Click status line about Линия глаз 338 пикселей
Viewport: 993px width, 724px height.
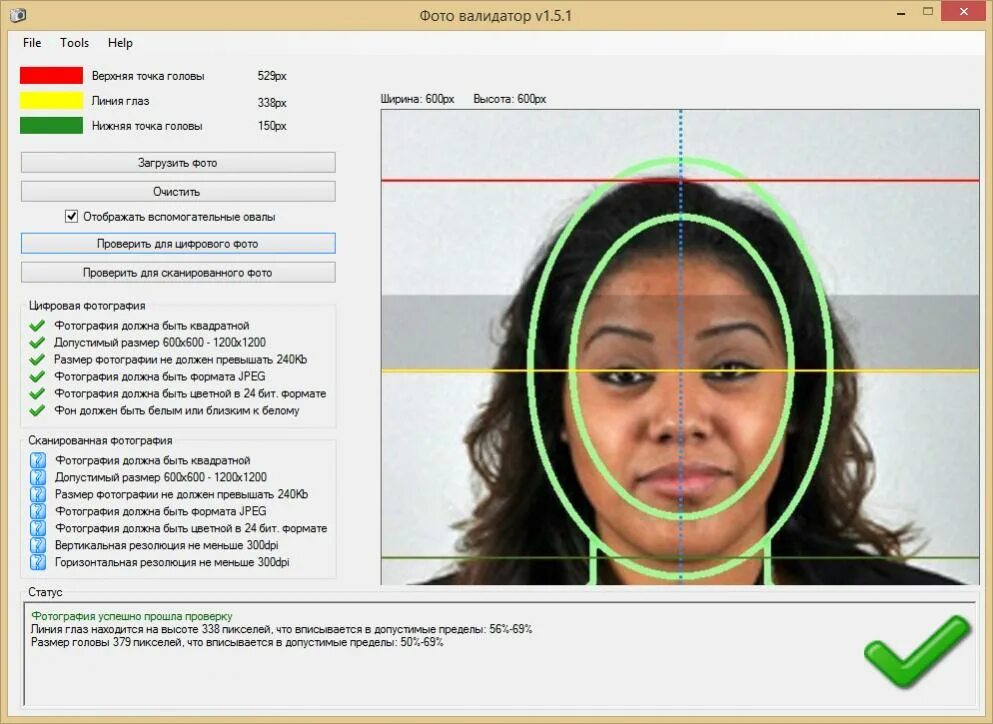282,629
